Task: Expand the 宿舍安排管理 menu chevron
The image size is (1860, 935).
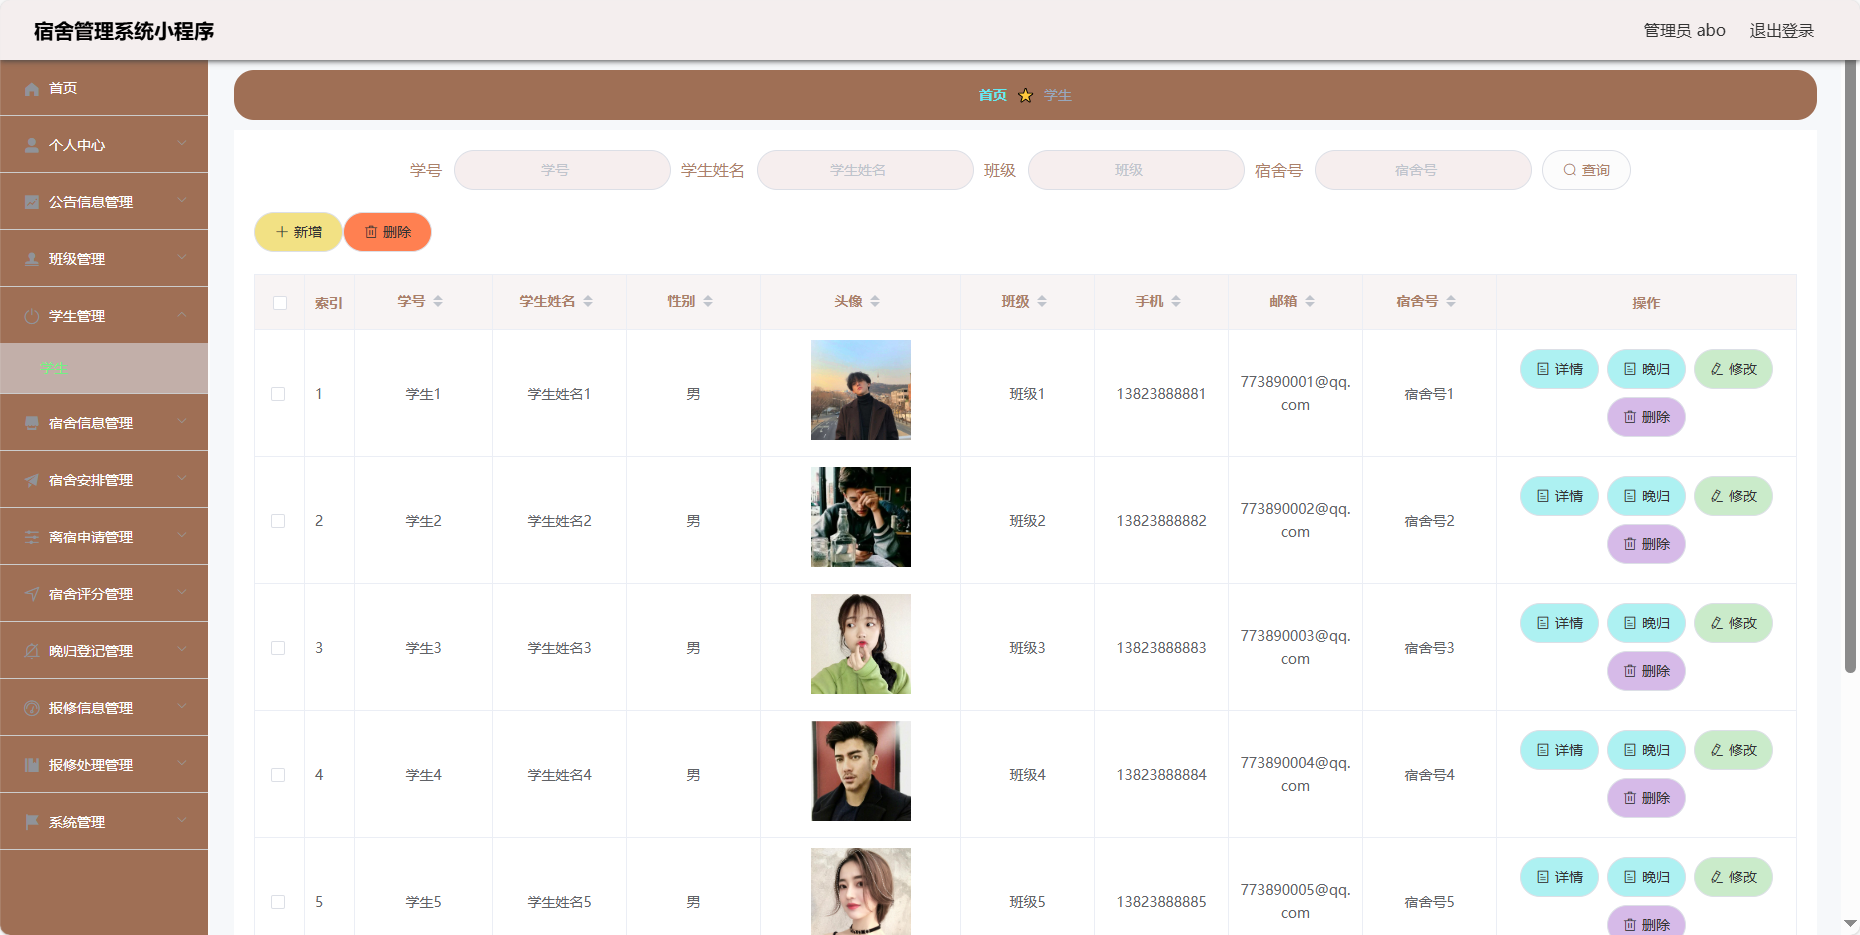Action: click(x=182, y=479)
